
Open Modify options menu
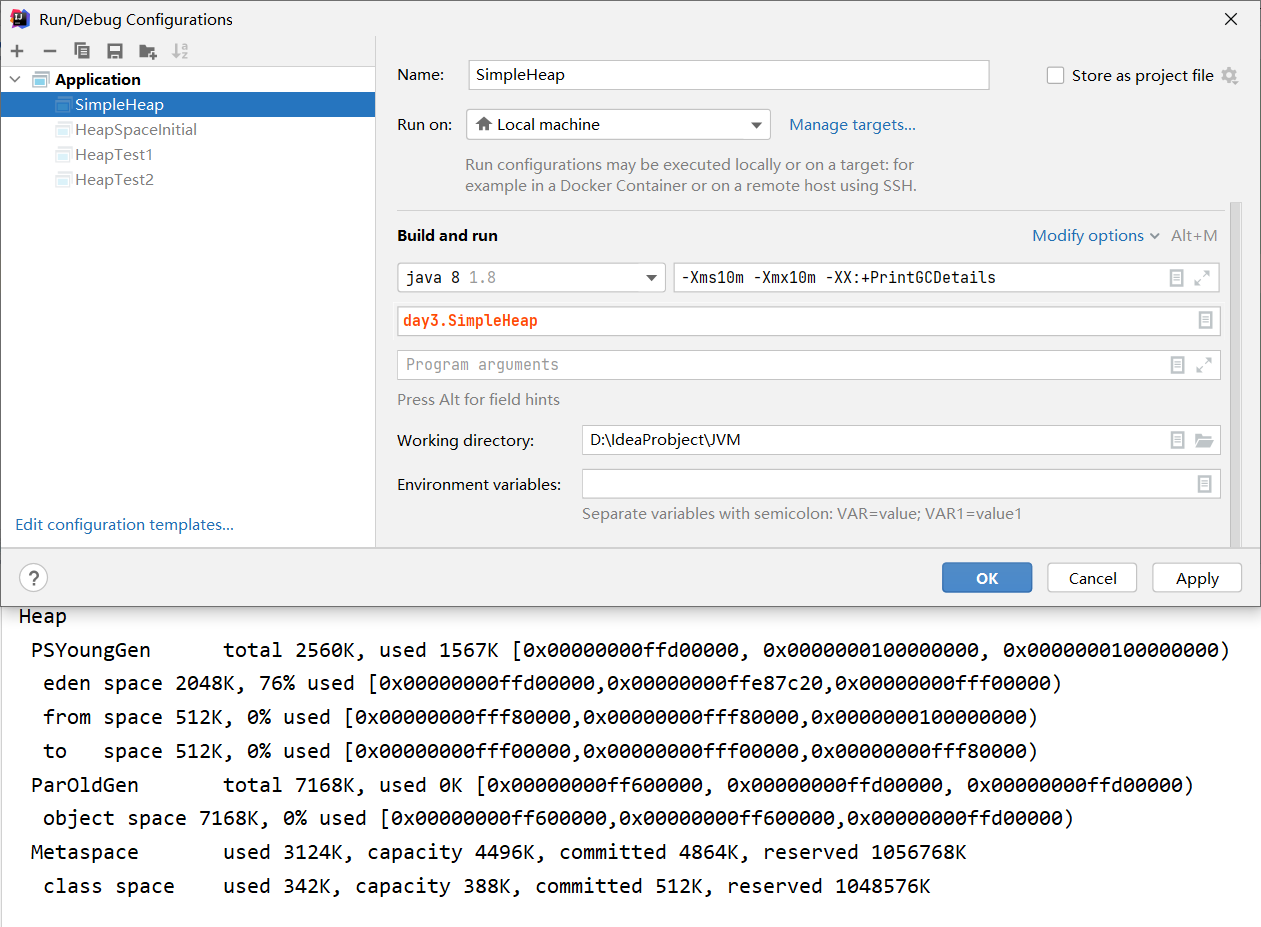[1096, 236]
